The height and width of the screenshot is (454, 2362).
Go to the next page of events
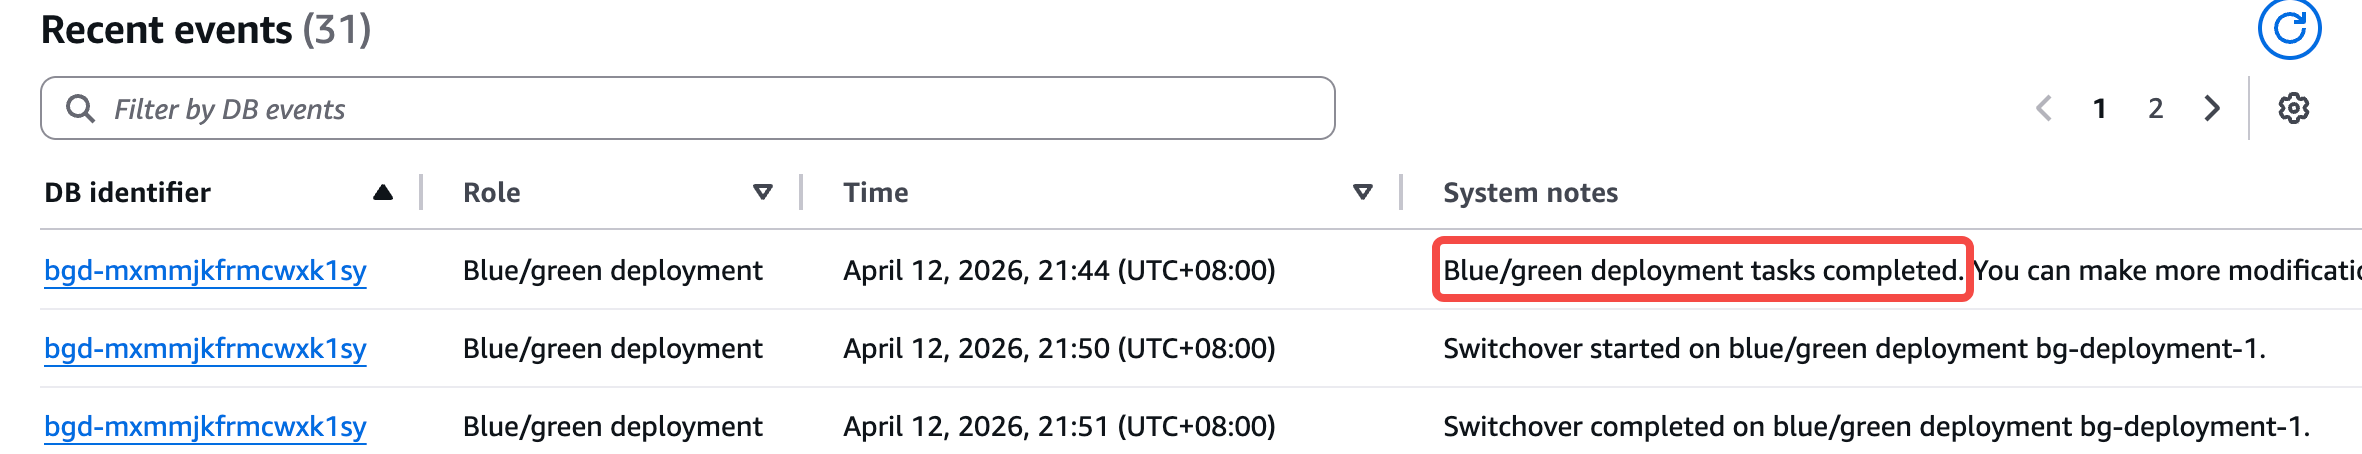click(2212, 108)
